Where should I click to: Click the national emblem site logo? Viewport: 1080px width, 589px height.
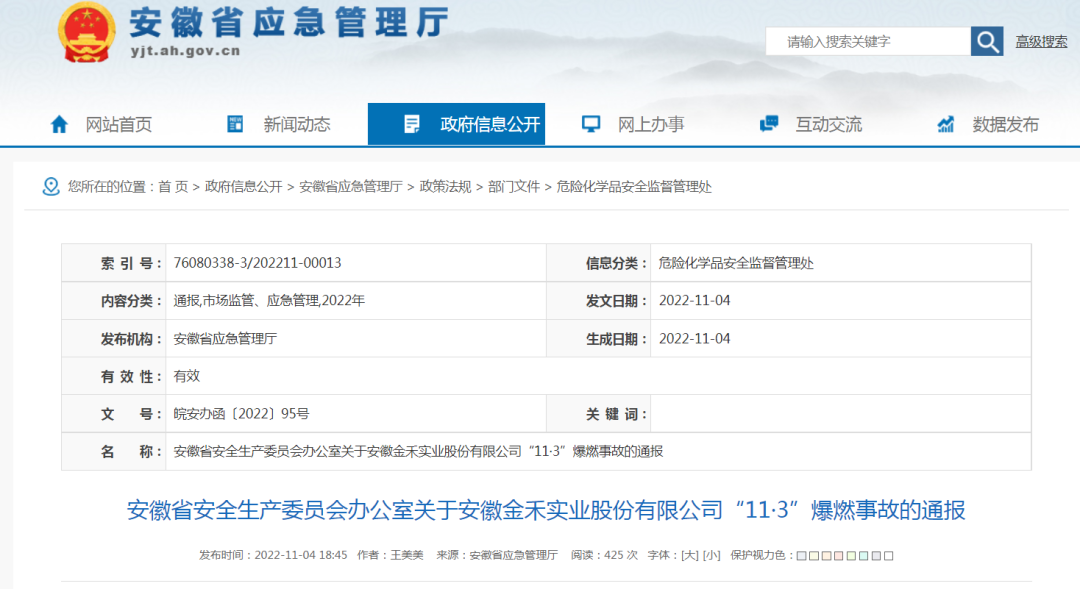pyautogui.click(x=86, y=33)
